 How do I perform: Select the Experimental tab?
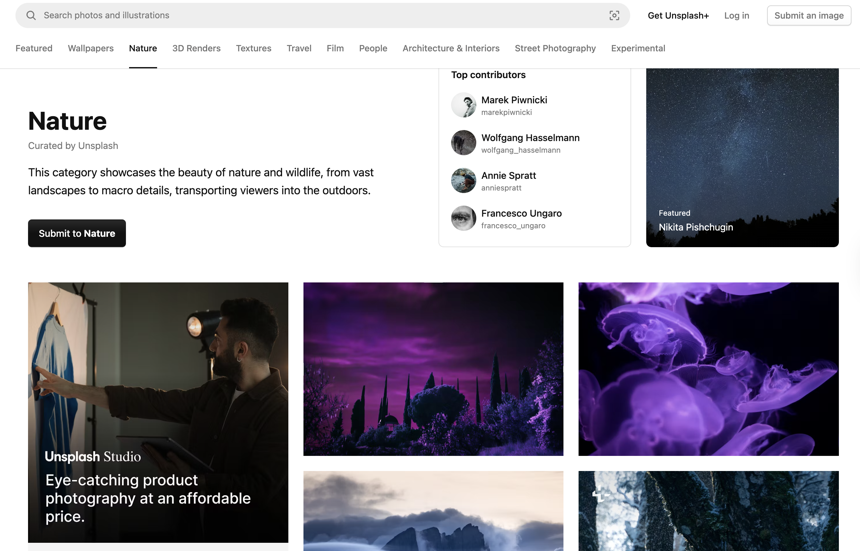click(x=638, y=48)
